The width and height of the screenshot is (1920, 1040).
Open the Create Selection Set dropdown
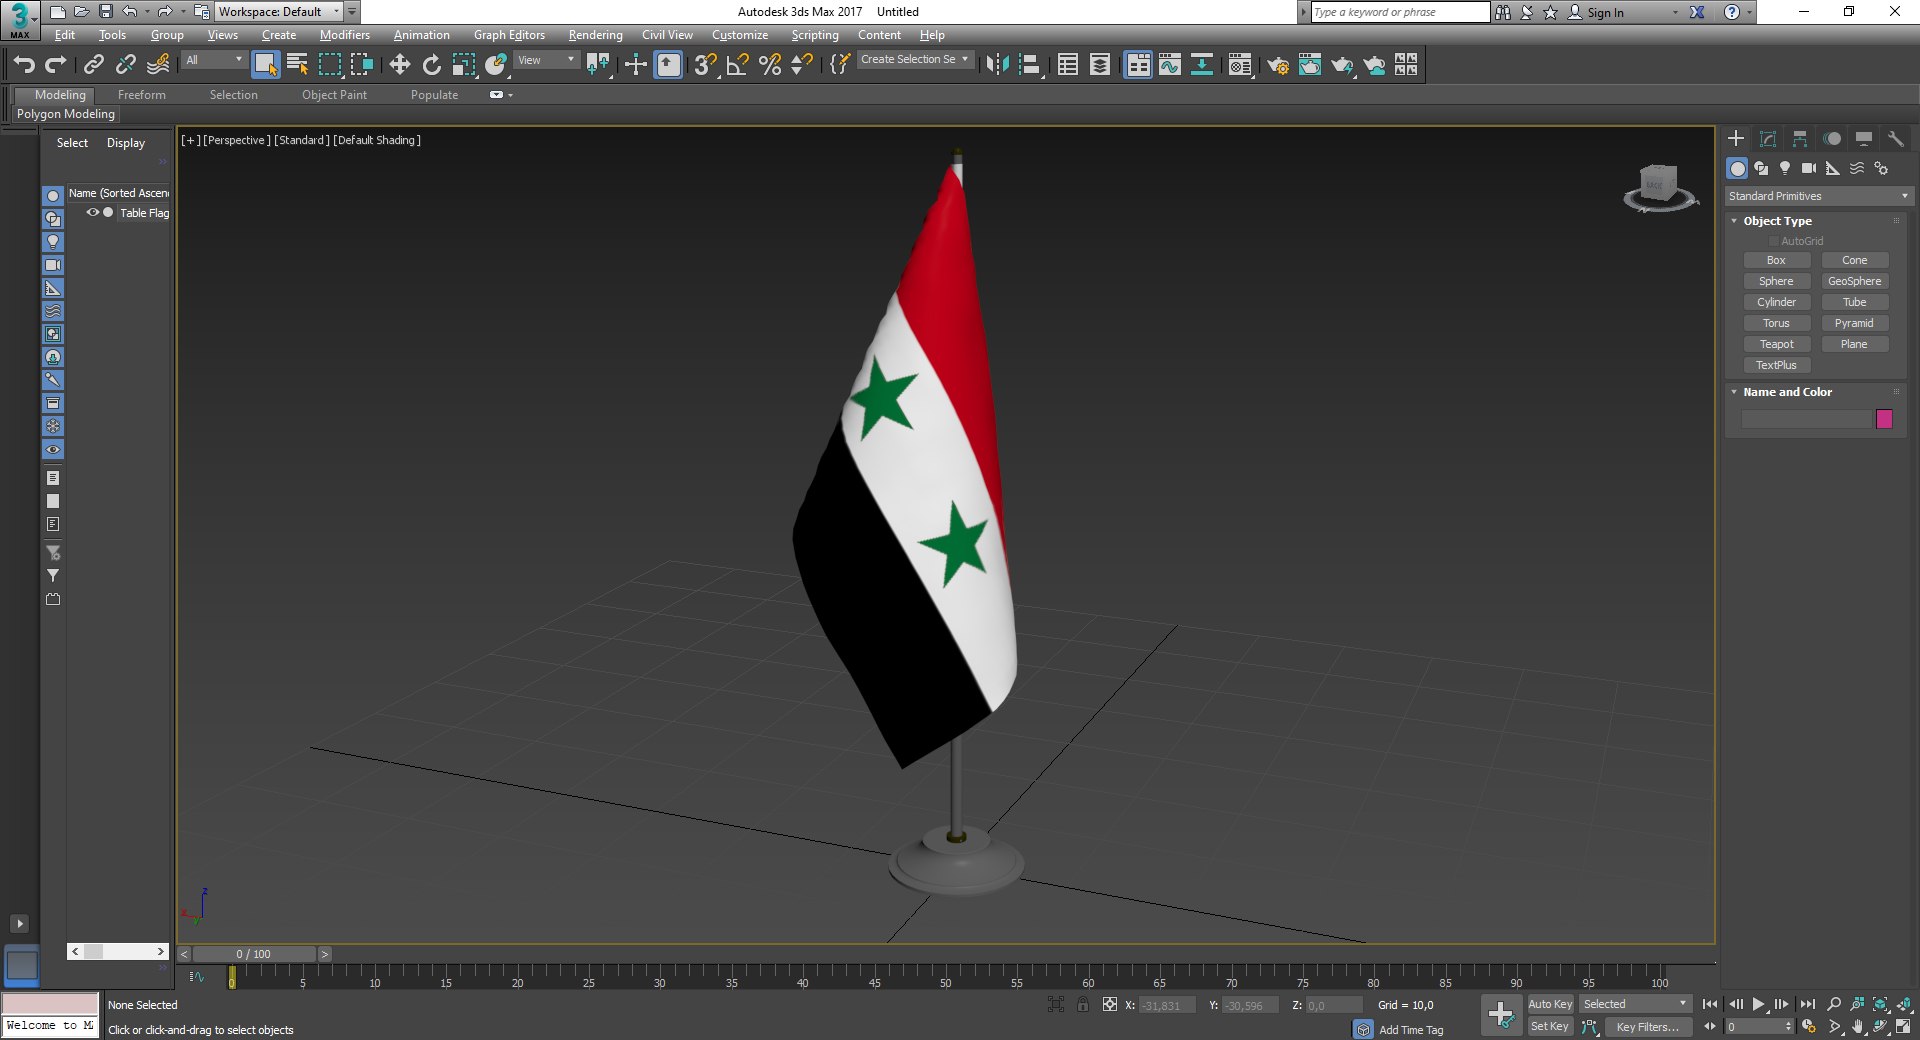pos(915,60)
